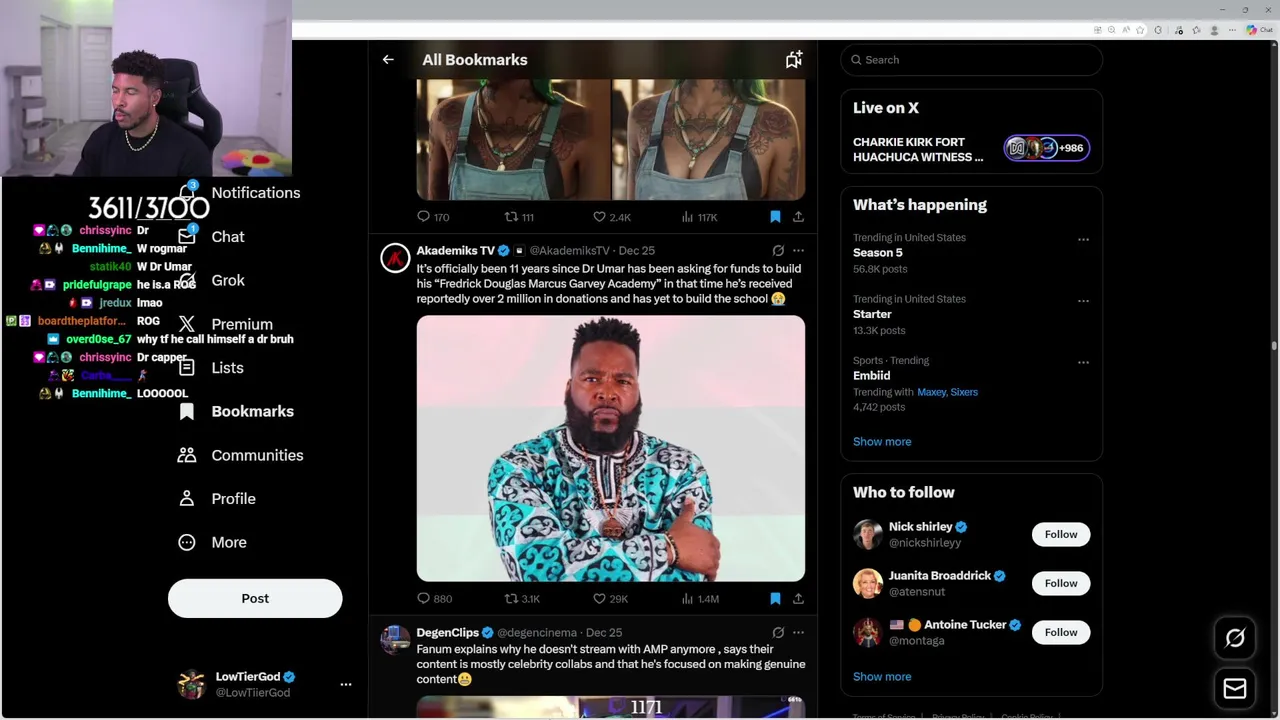The width and height of the screenshot is (1280, 720).
Task: Select Bookmarks in the sidebar
Action: pyautogui.click(x=236, y=411)
